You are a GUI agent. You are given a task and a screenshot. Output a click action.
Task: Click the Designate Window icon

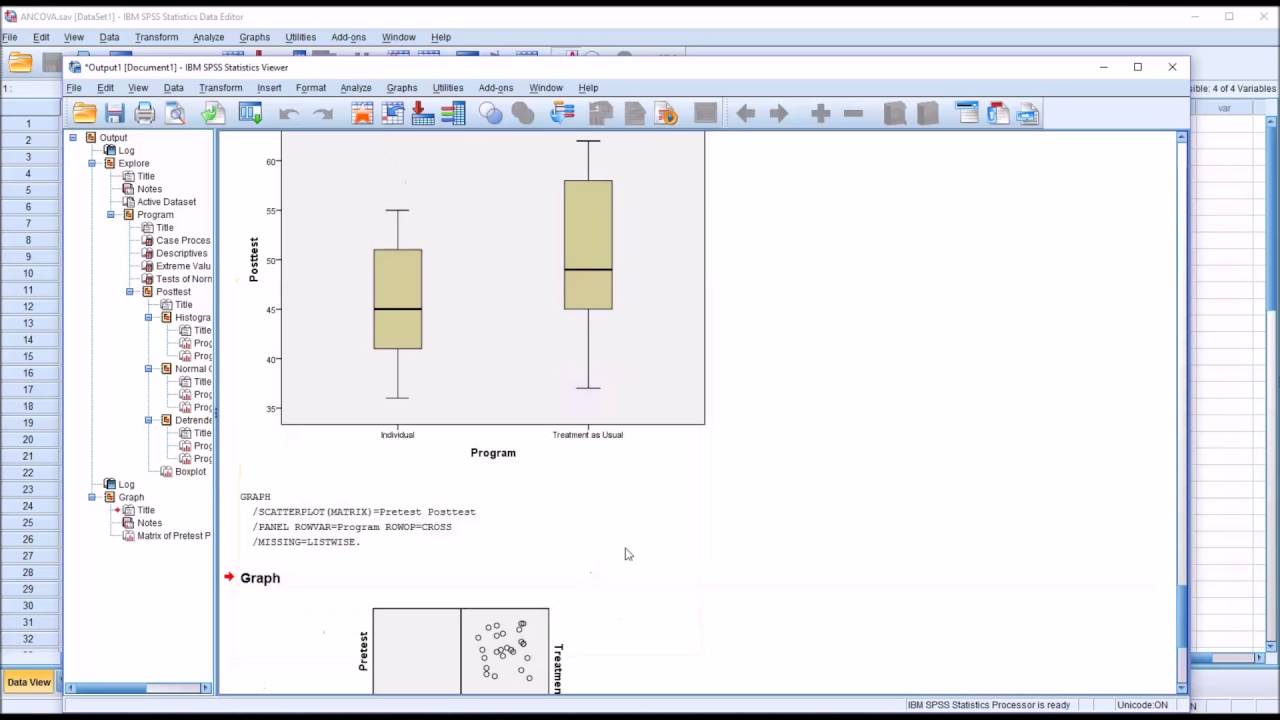point(706,114)
